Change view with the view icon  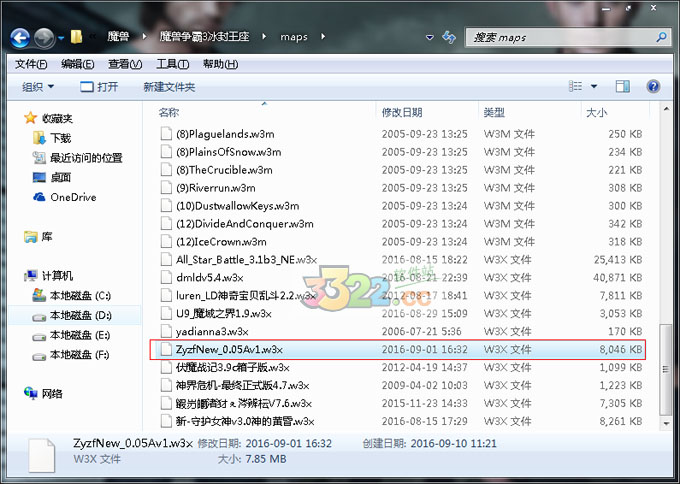coord(575,86)
